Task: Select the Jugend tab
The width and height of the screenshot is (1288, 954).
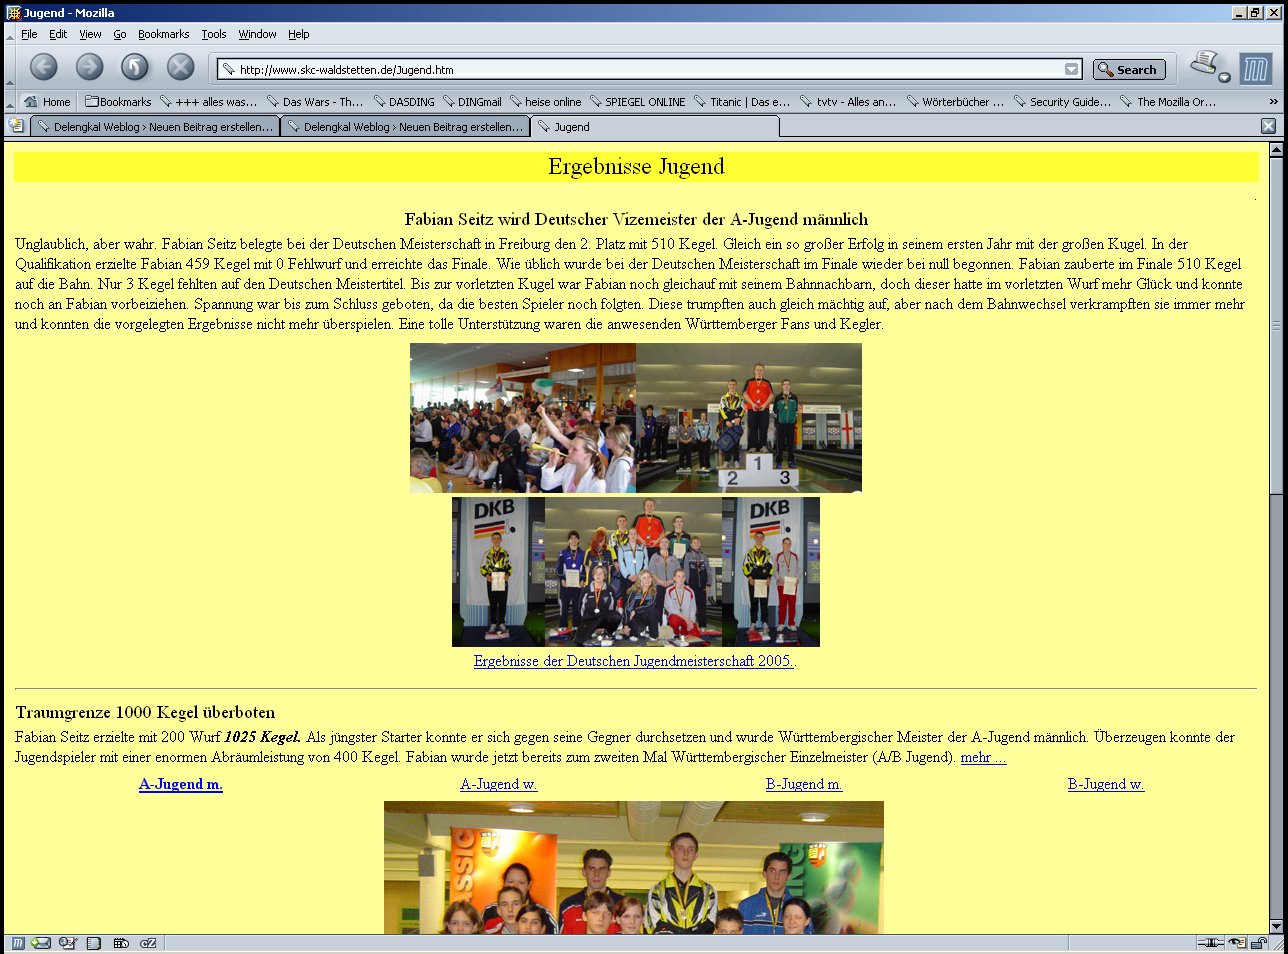Action: (x=655, y=127)
